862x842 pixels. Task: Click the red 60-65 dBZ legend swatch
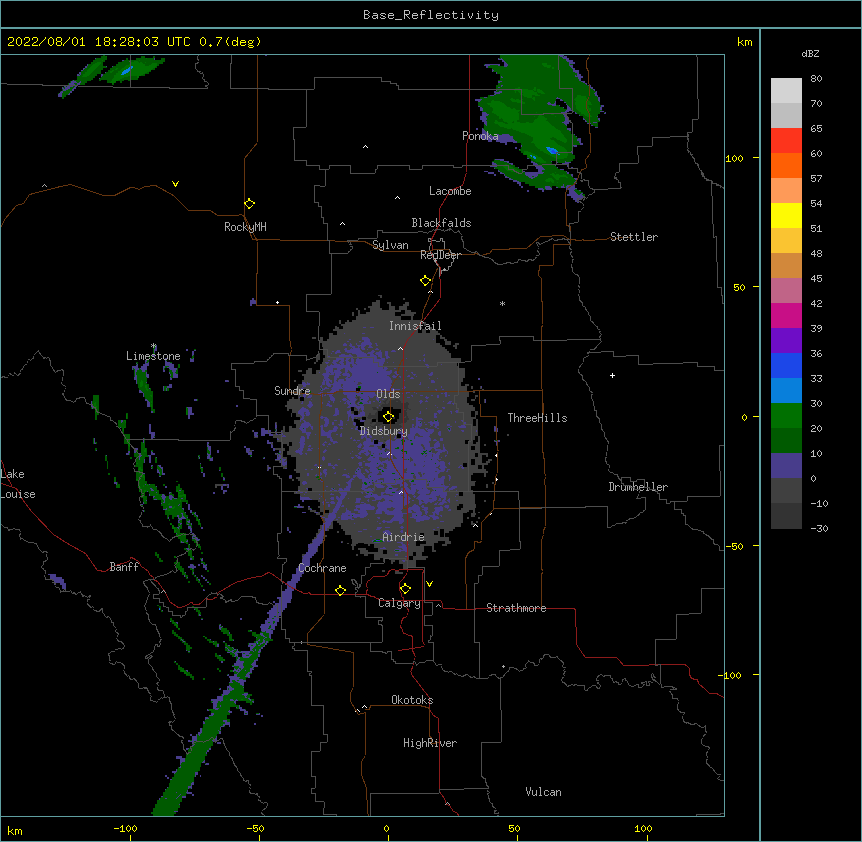click(x=786, y=141)
